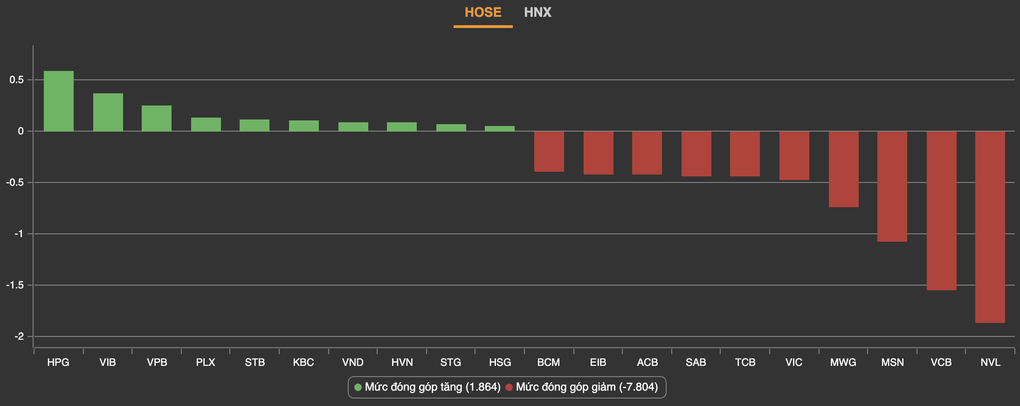The width and height of the screenshot is (1020, 406).
Task: Select the VPB green bar
Action: tap(157, 118)
